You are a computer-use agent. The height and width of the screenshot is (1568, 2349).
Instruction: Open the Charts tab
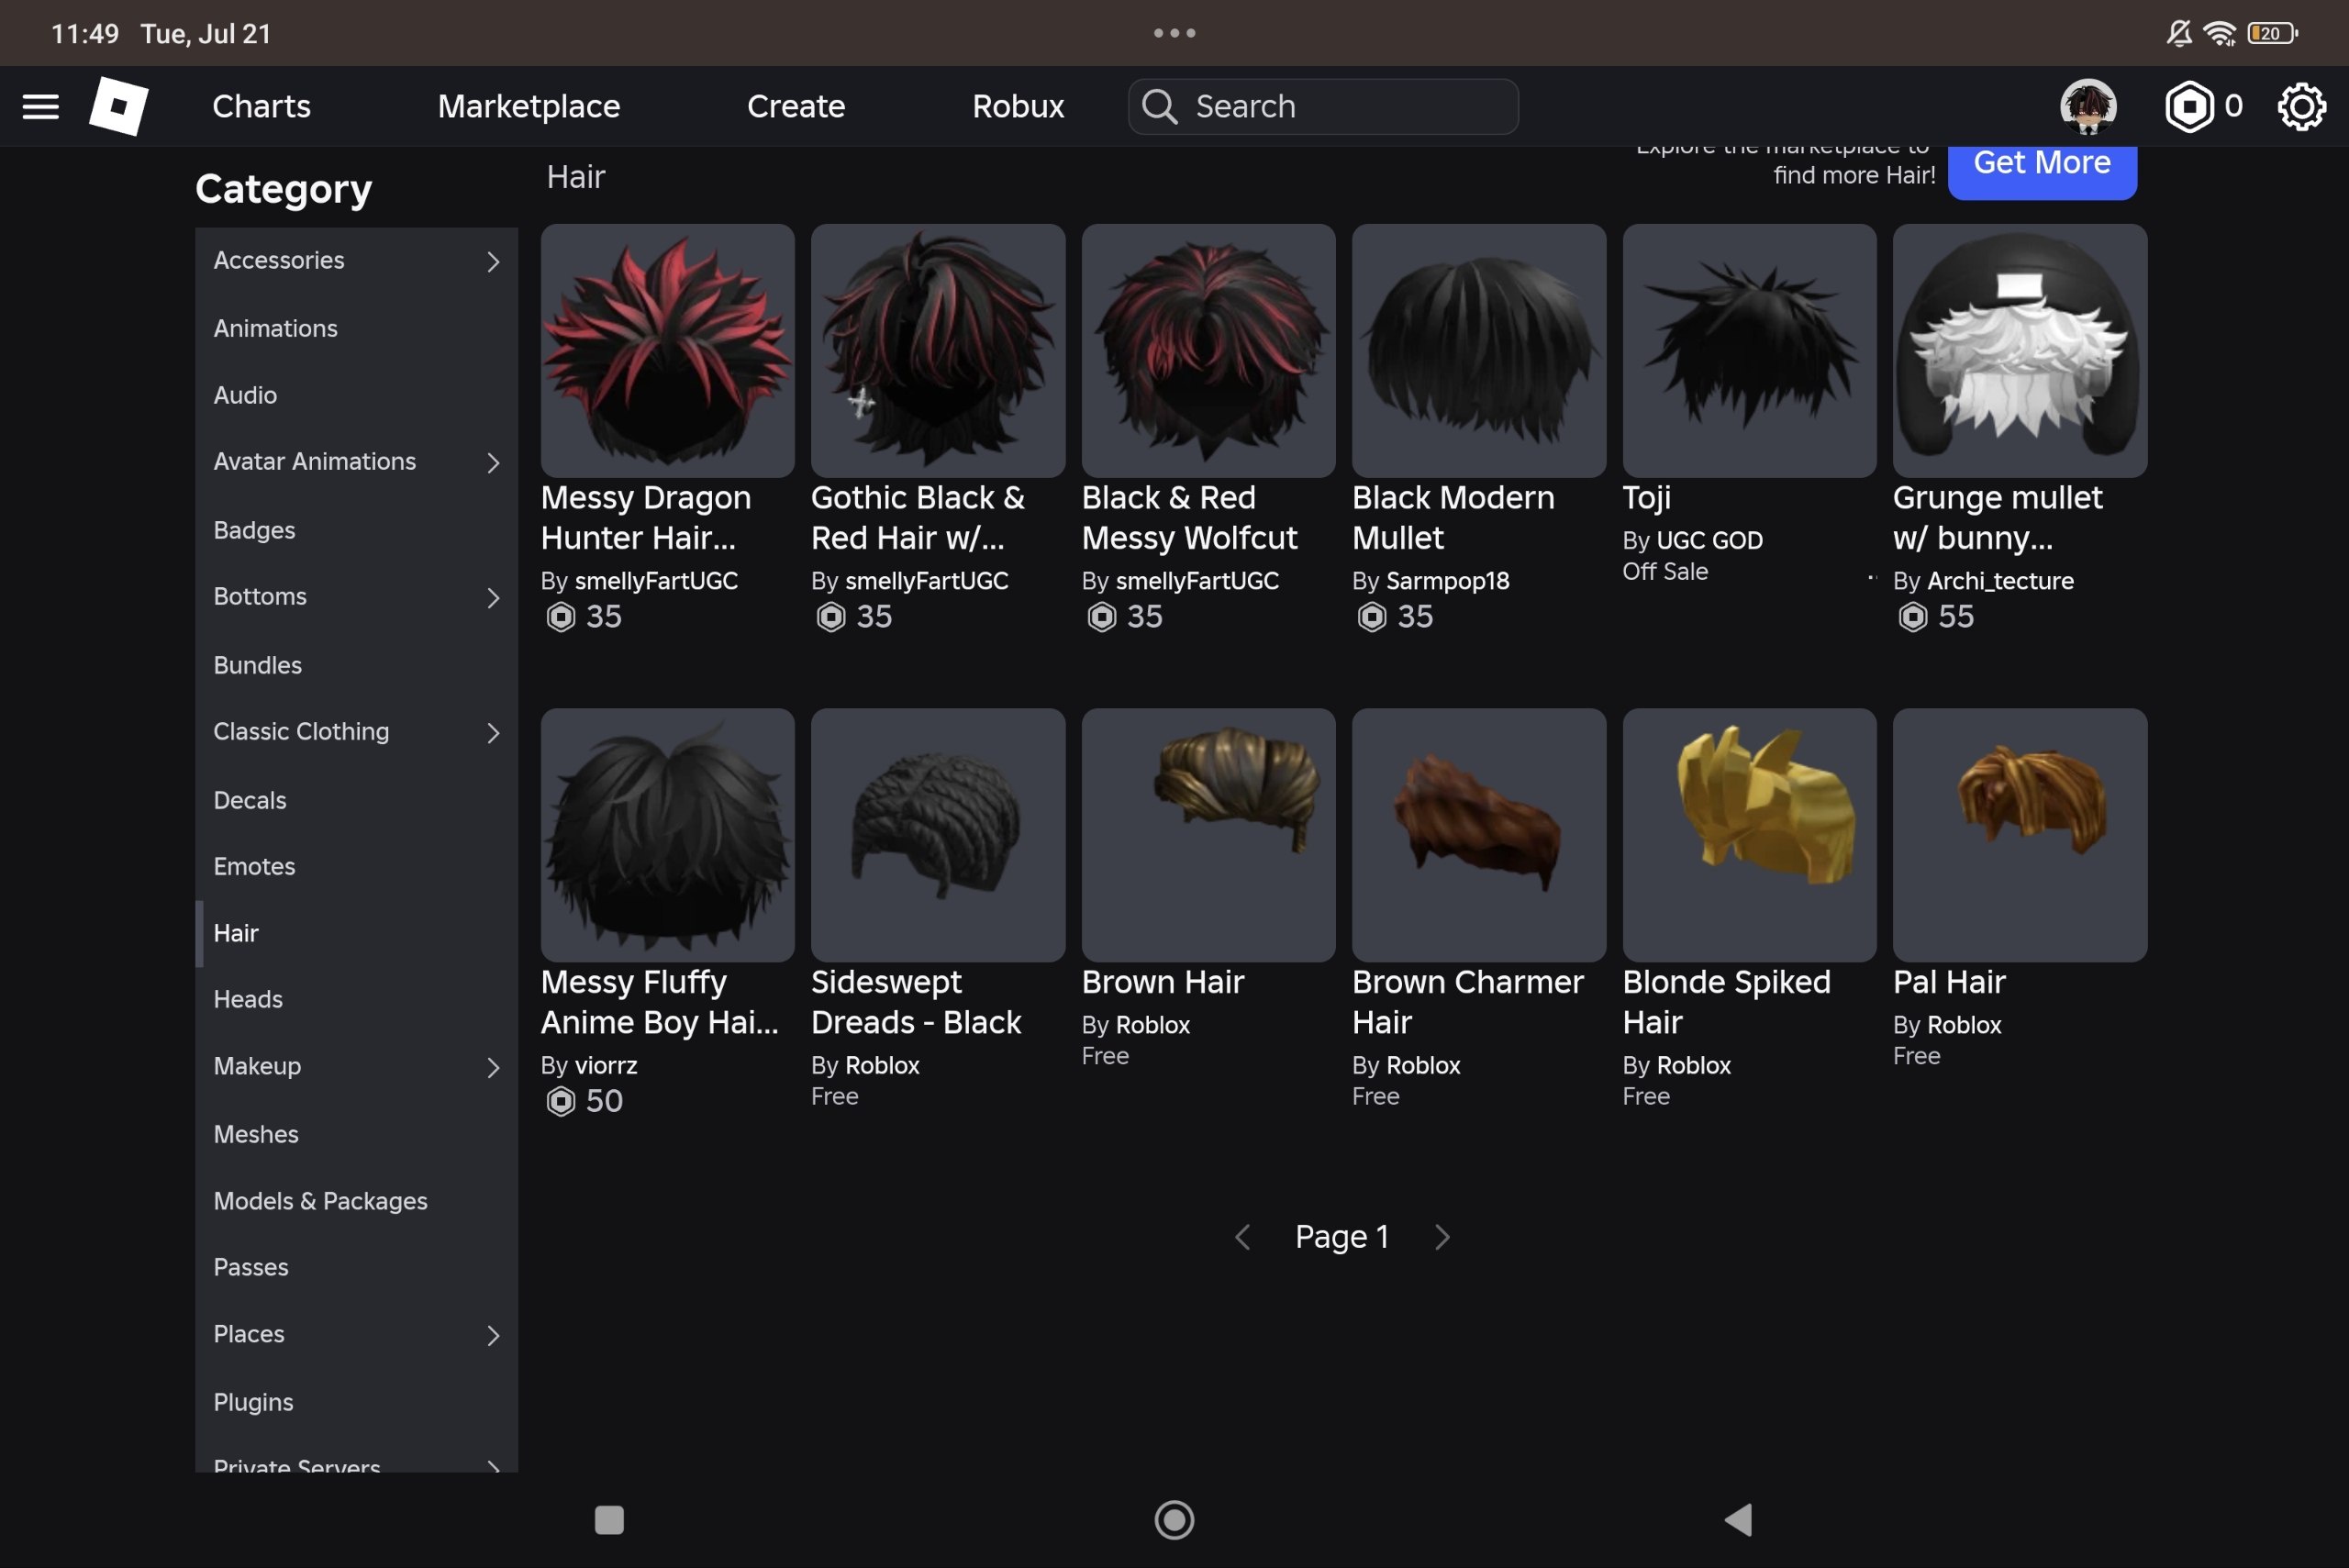[x=262, y=106]
